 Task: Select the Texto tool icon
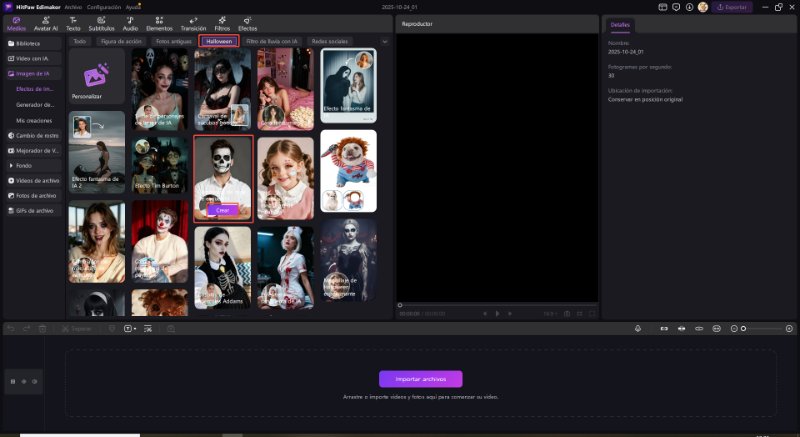point(73,24)
